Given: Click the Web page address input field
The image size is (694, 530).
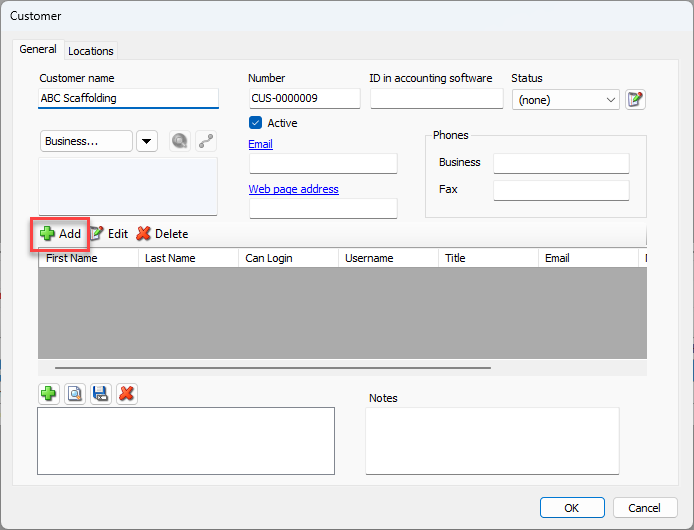Looking at the screenshot, I should [323, 209].
